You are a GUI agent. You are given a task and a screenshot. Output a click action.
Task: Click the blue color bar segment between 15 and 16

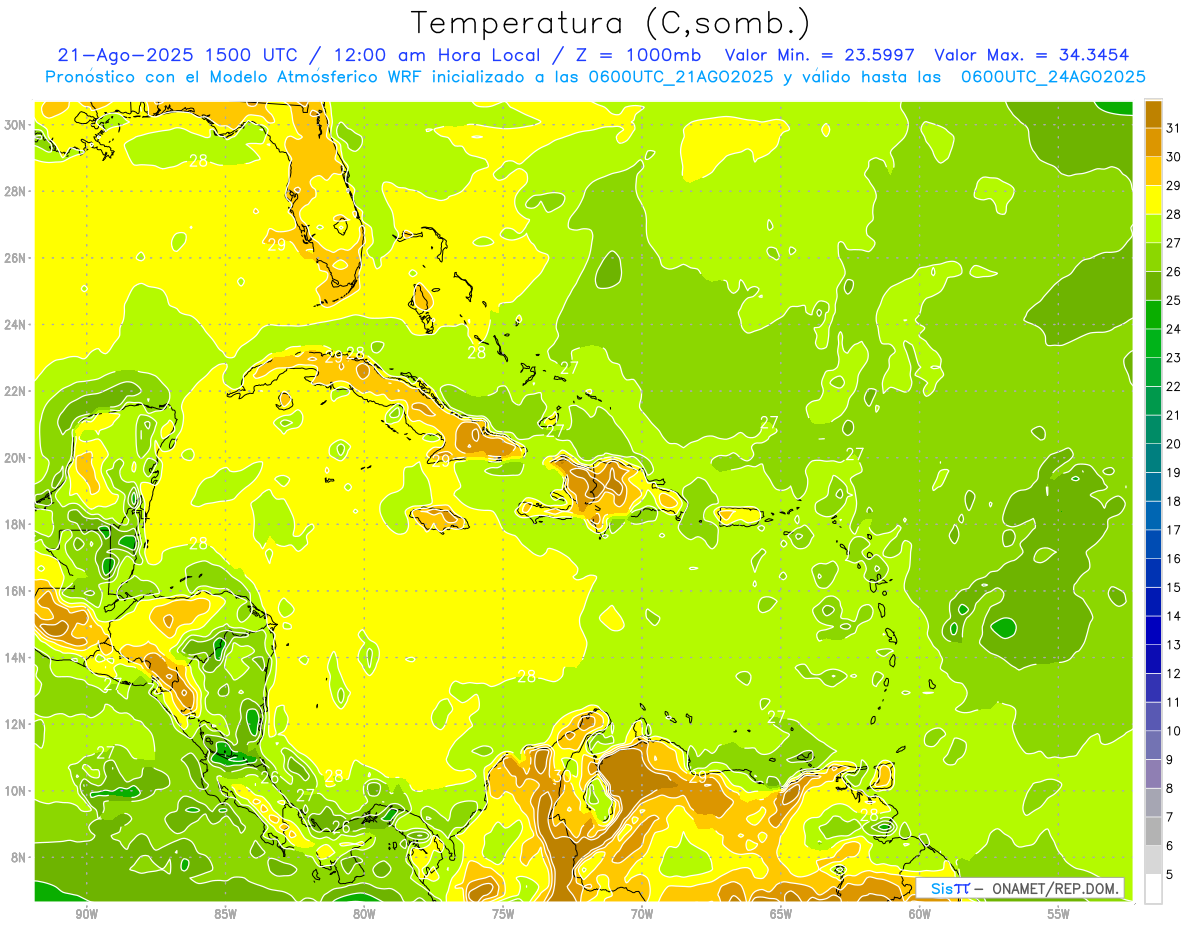tap(1153, 574)
